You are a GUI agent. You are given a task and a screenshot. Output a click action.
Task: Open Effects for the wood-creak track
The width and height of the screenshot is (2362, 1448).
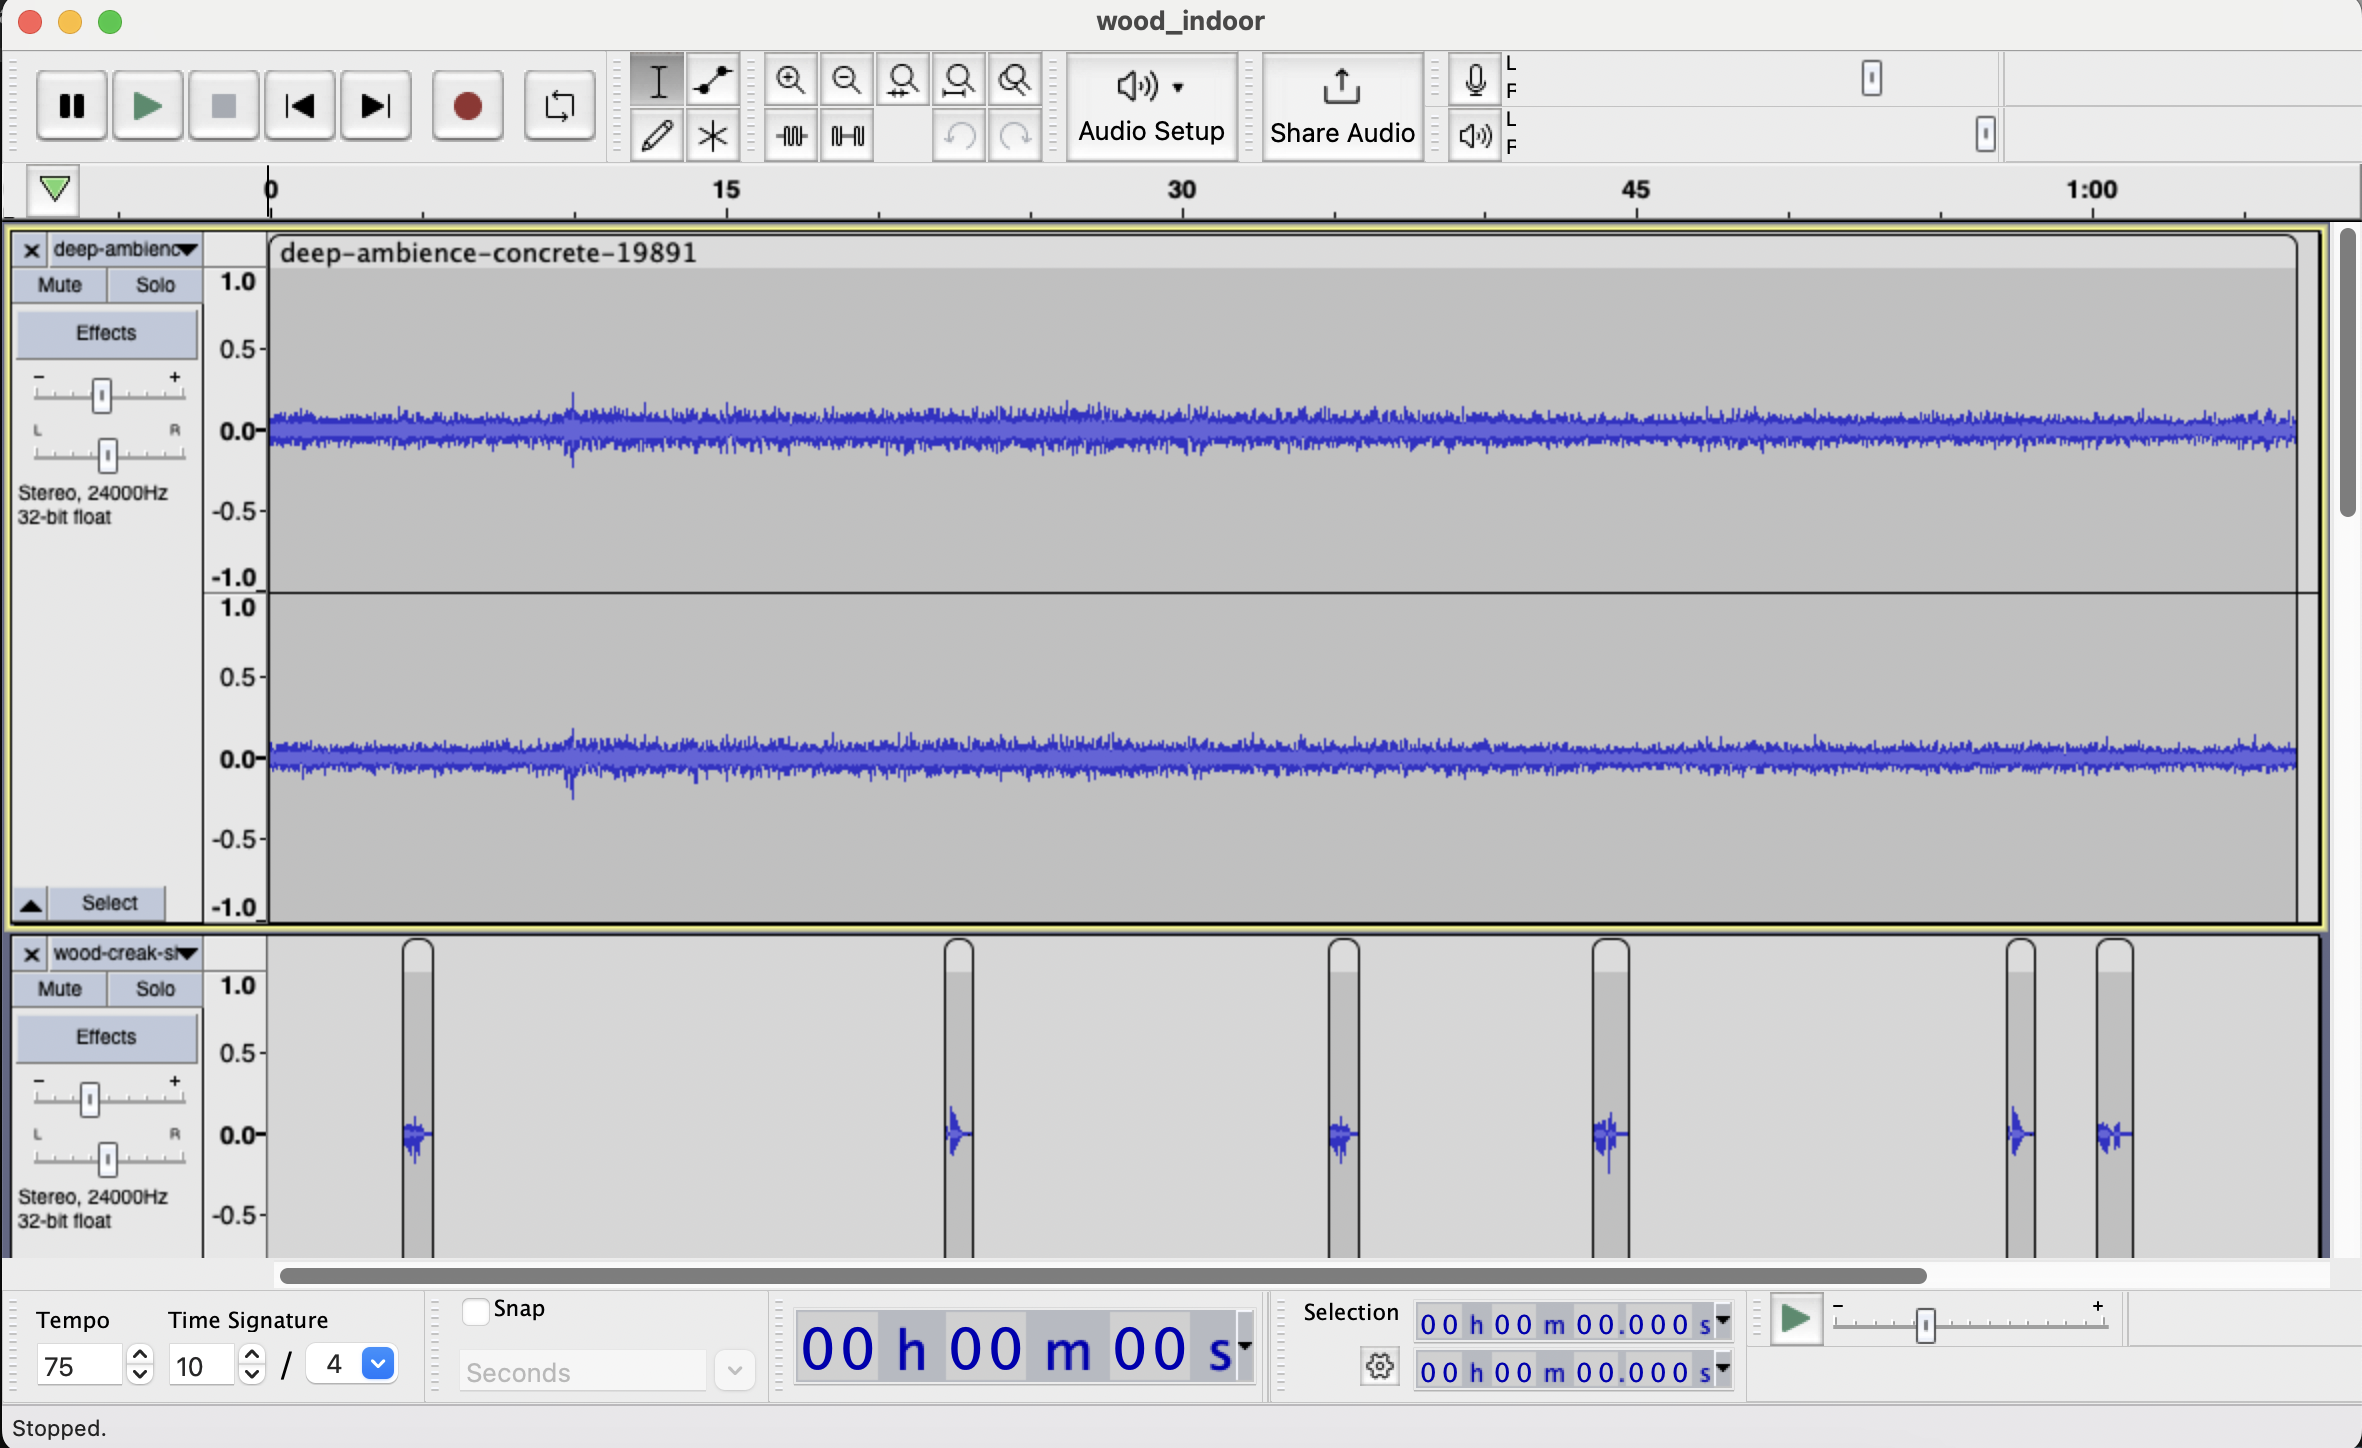point(107,1037)
